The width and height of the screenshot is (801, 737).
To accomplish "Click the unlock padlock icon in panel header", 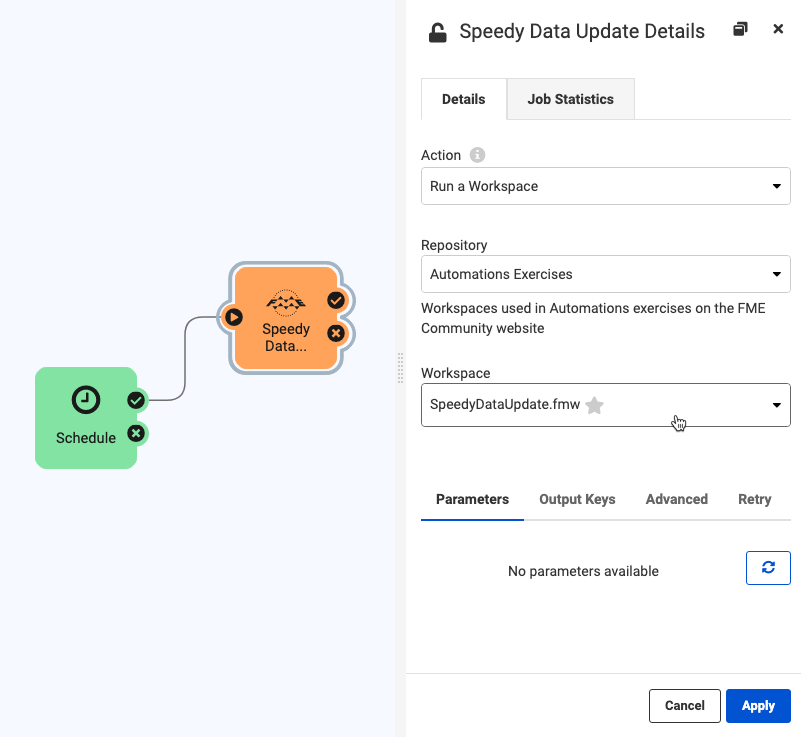I will (x=437, y=33).
